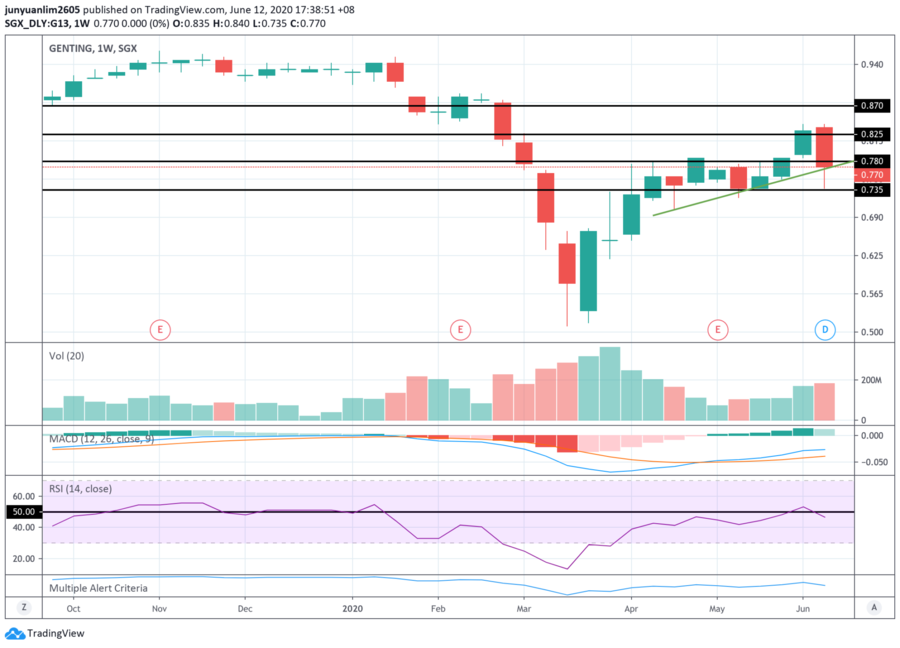
Task: Open the MACD (12, 26, close, 9) legend
Action: tap(102, 439)
